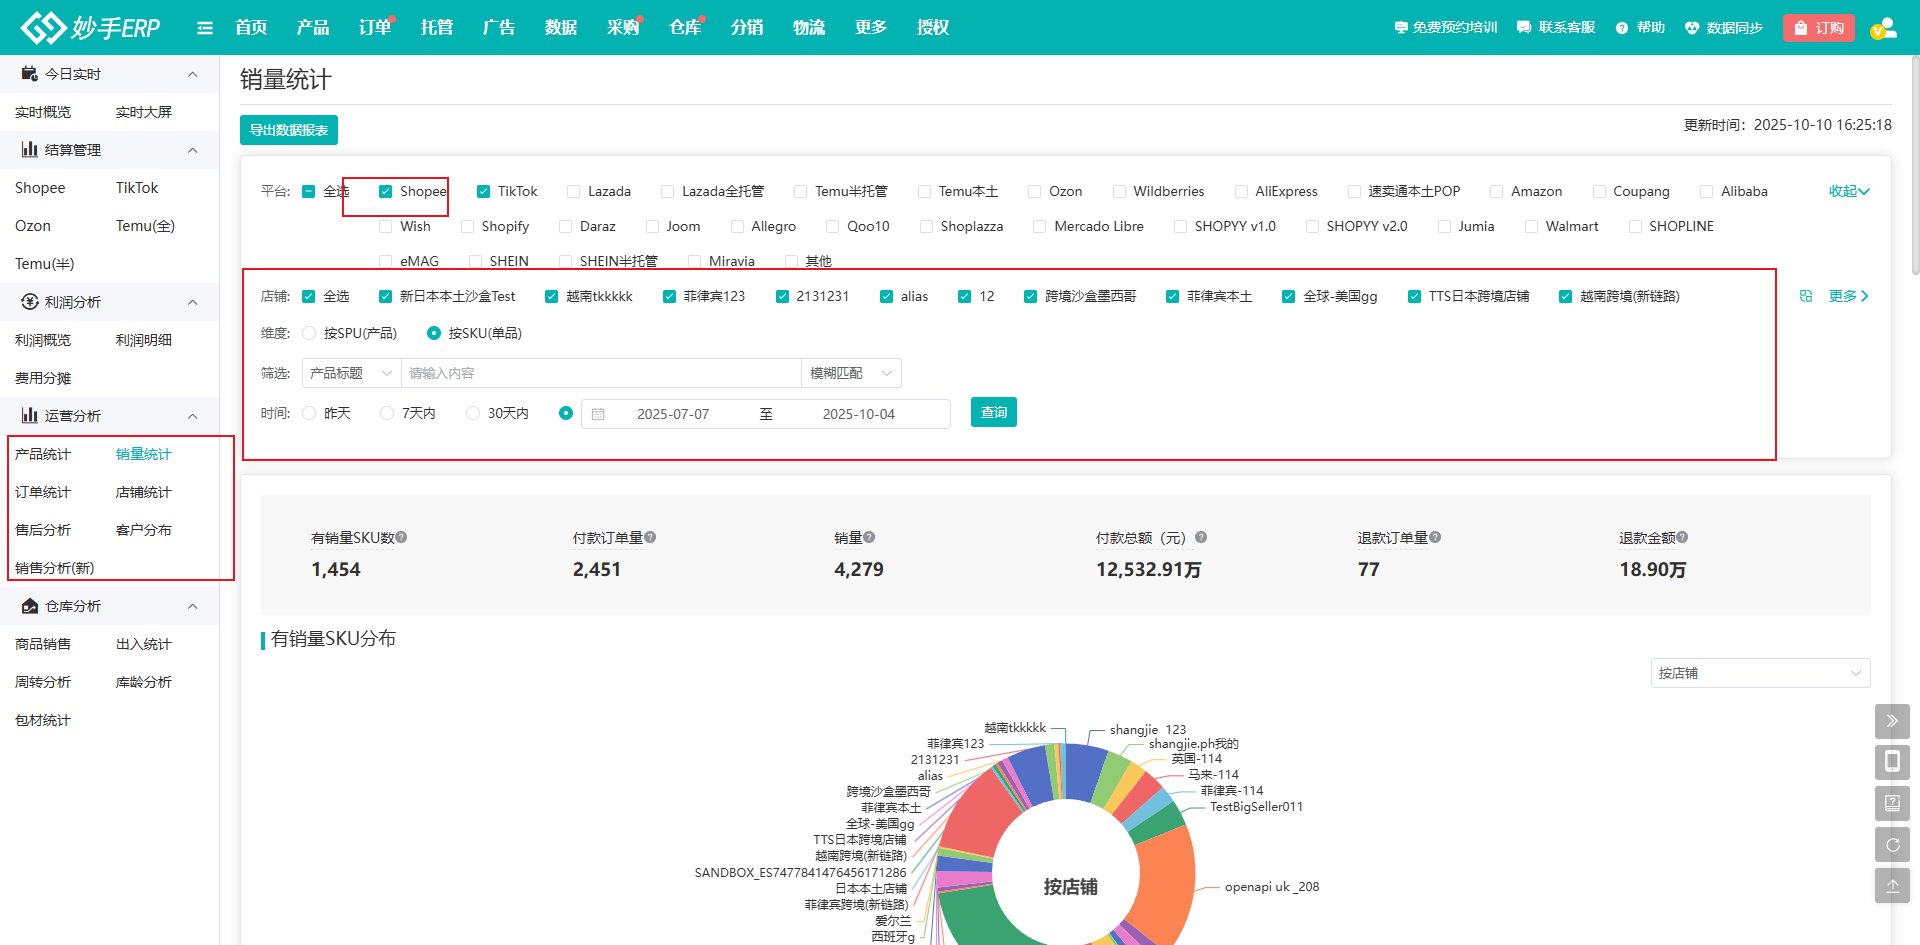This screenshot has height=945, width=1920.
Task: Click the calendar icon in the date range field
Action: [x=598, y=414]
